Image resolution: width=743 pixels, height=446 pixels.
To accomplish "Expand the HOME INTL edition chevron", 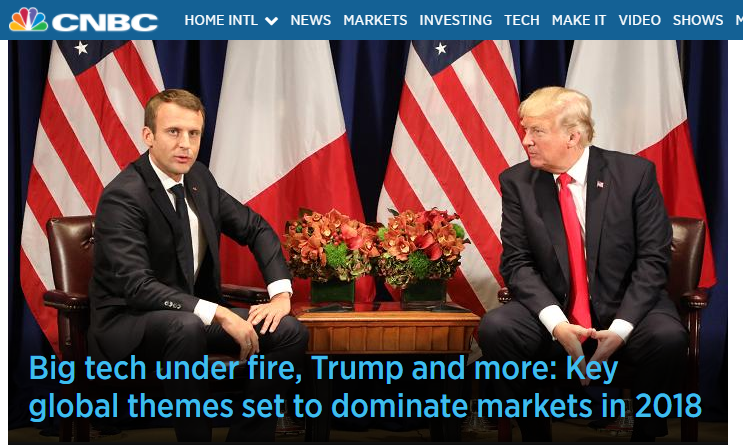I will point(271,21).
